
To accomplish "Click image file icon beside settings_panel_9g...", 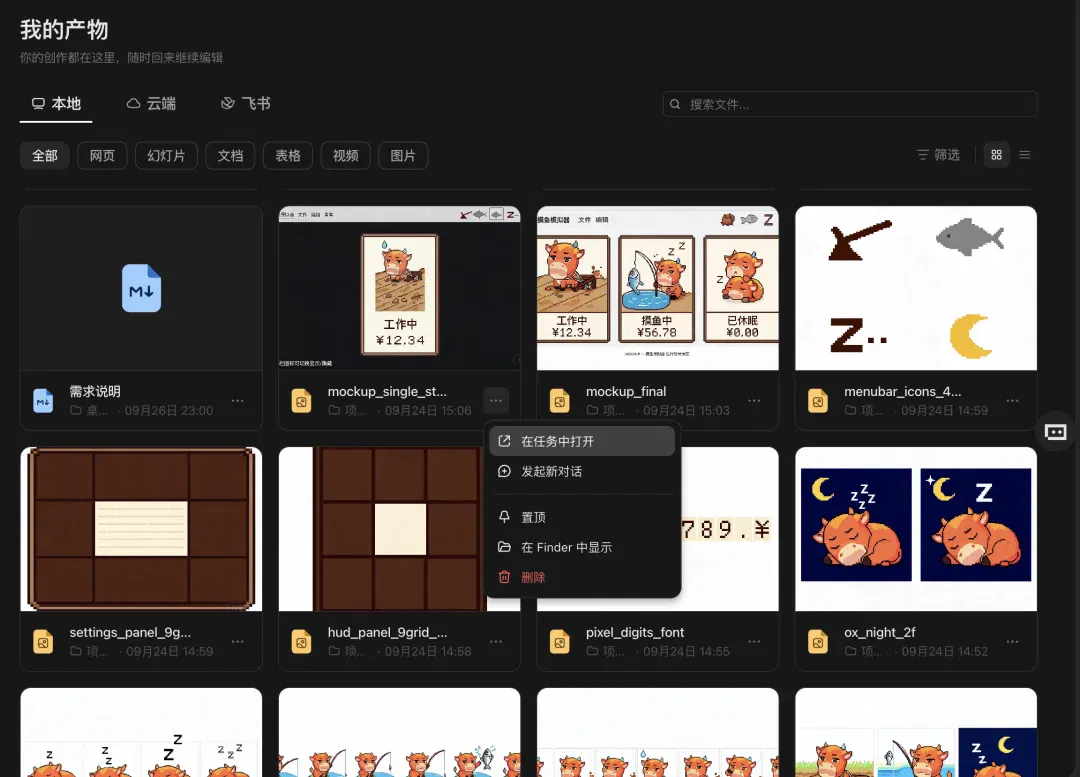I will 43,642.
